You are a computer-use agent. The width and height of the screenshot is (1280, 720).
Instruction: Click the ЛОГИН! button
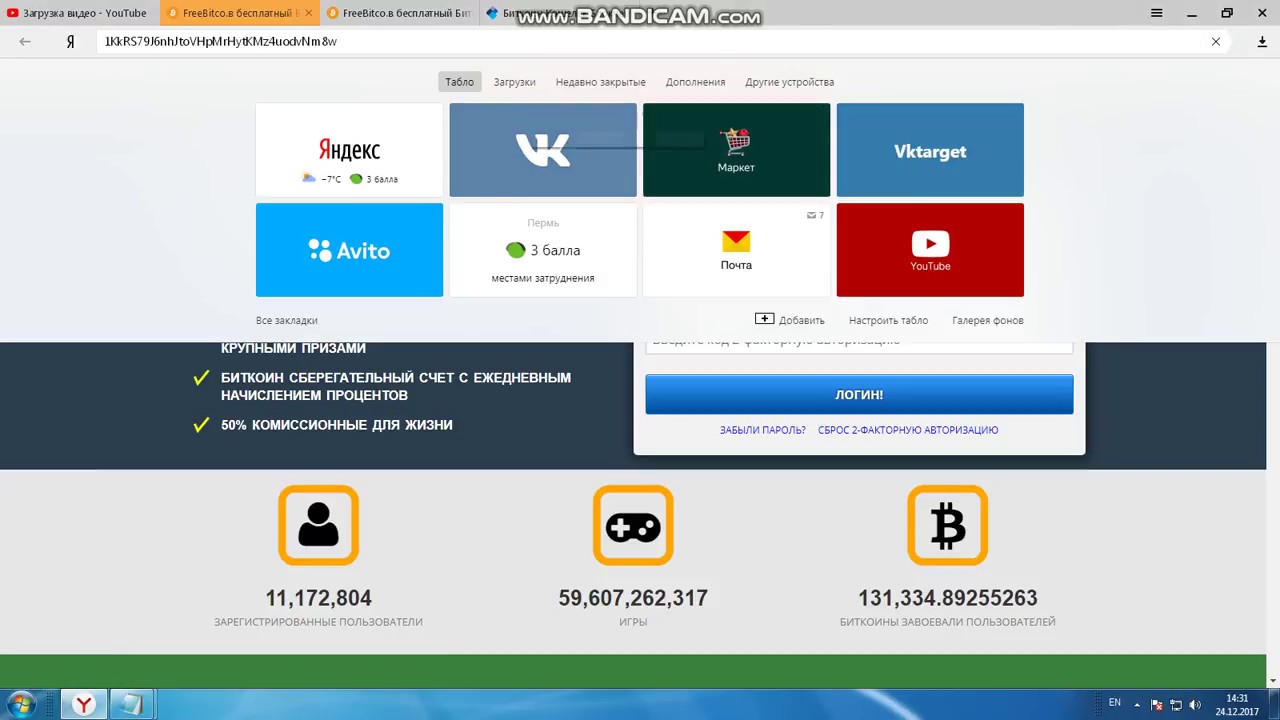point(859,395)
